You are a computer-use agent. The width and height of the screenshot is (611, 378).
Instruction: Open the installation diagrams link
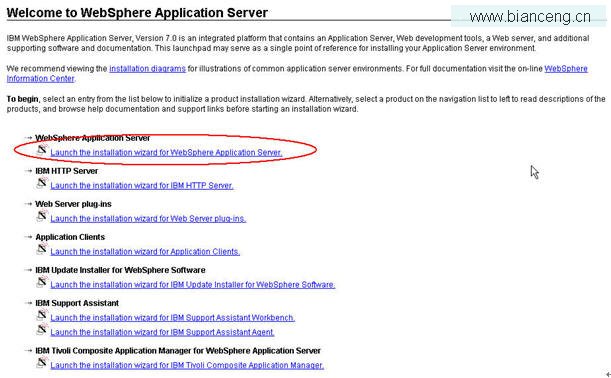pos(147,69)
